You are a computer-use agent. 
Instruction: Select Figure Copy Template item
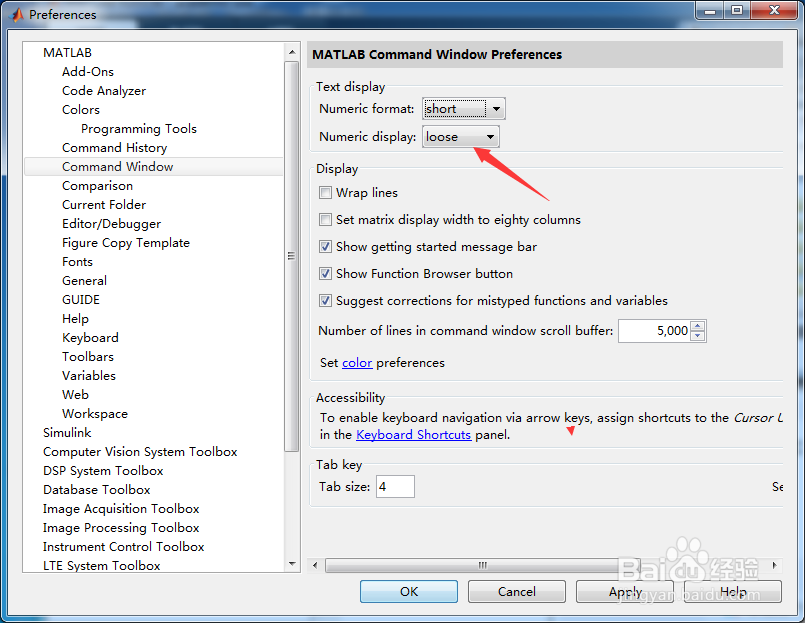pyautogui.click(x=126, y=243)
